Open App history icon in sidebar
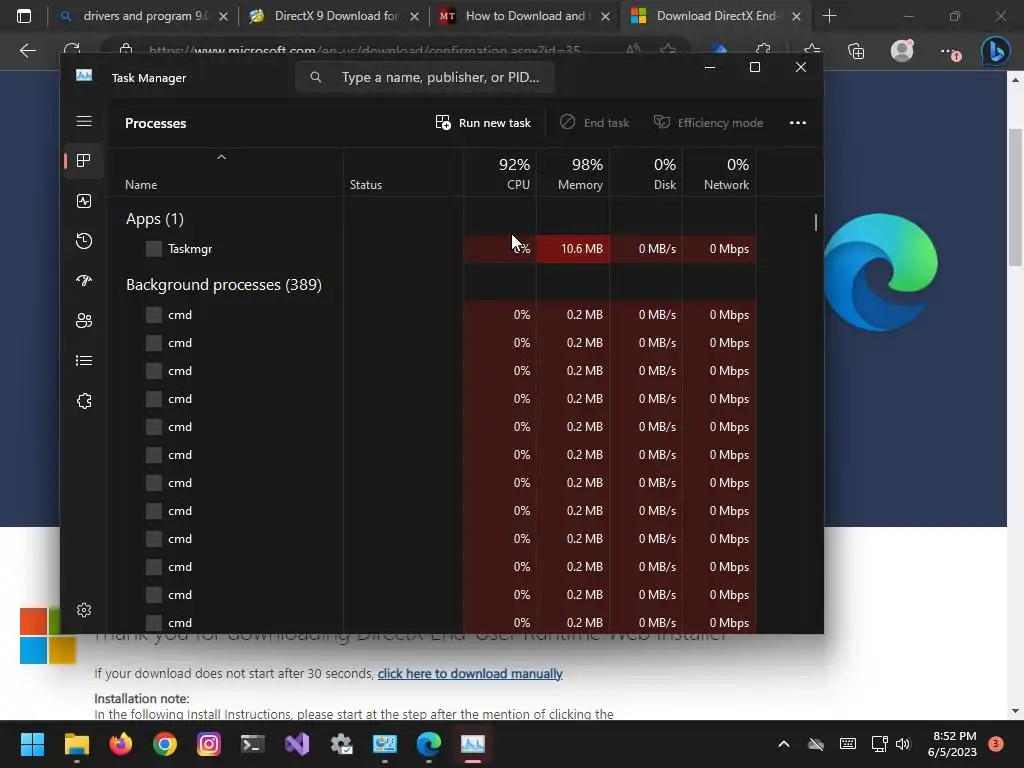The height and width of the screenshot is (768, 1024). (x=84, y=241)
